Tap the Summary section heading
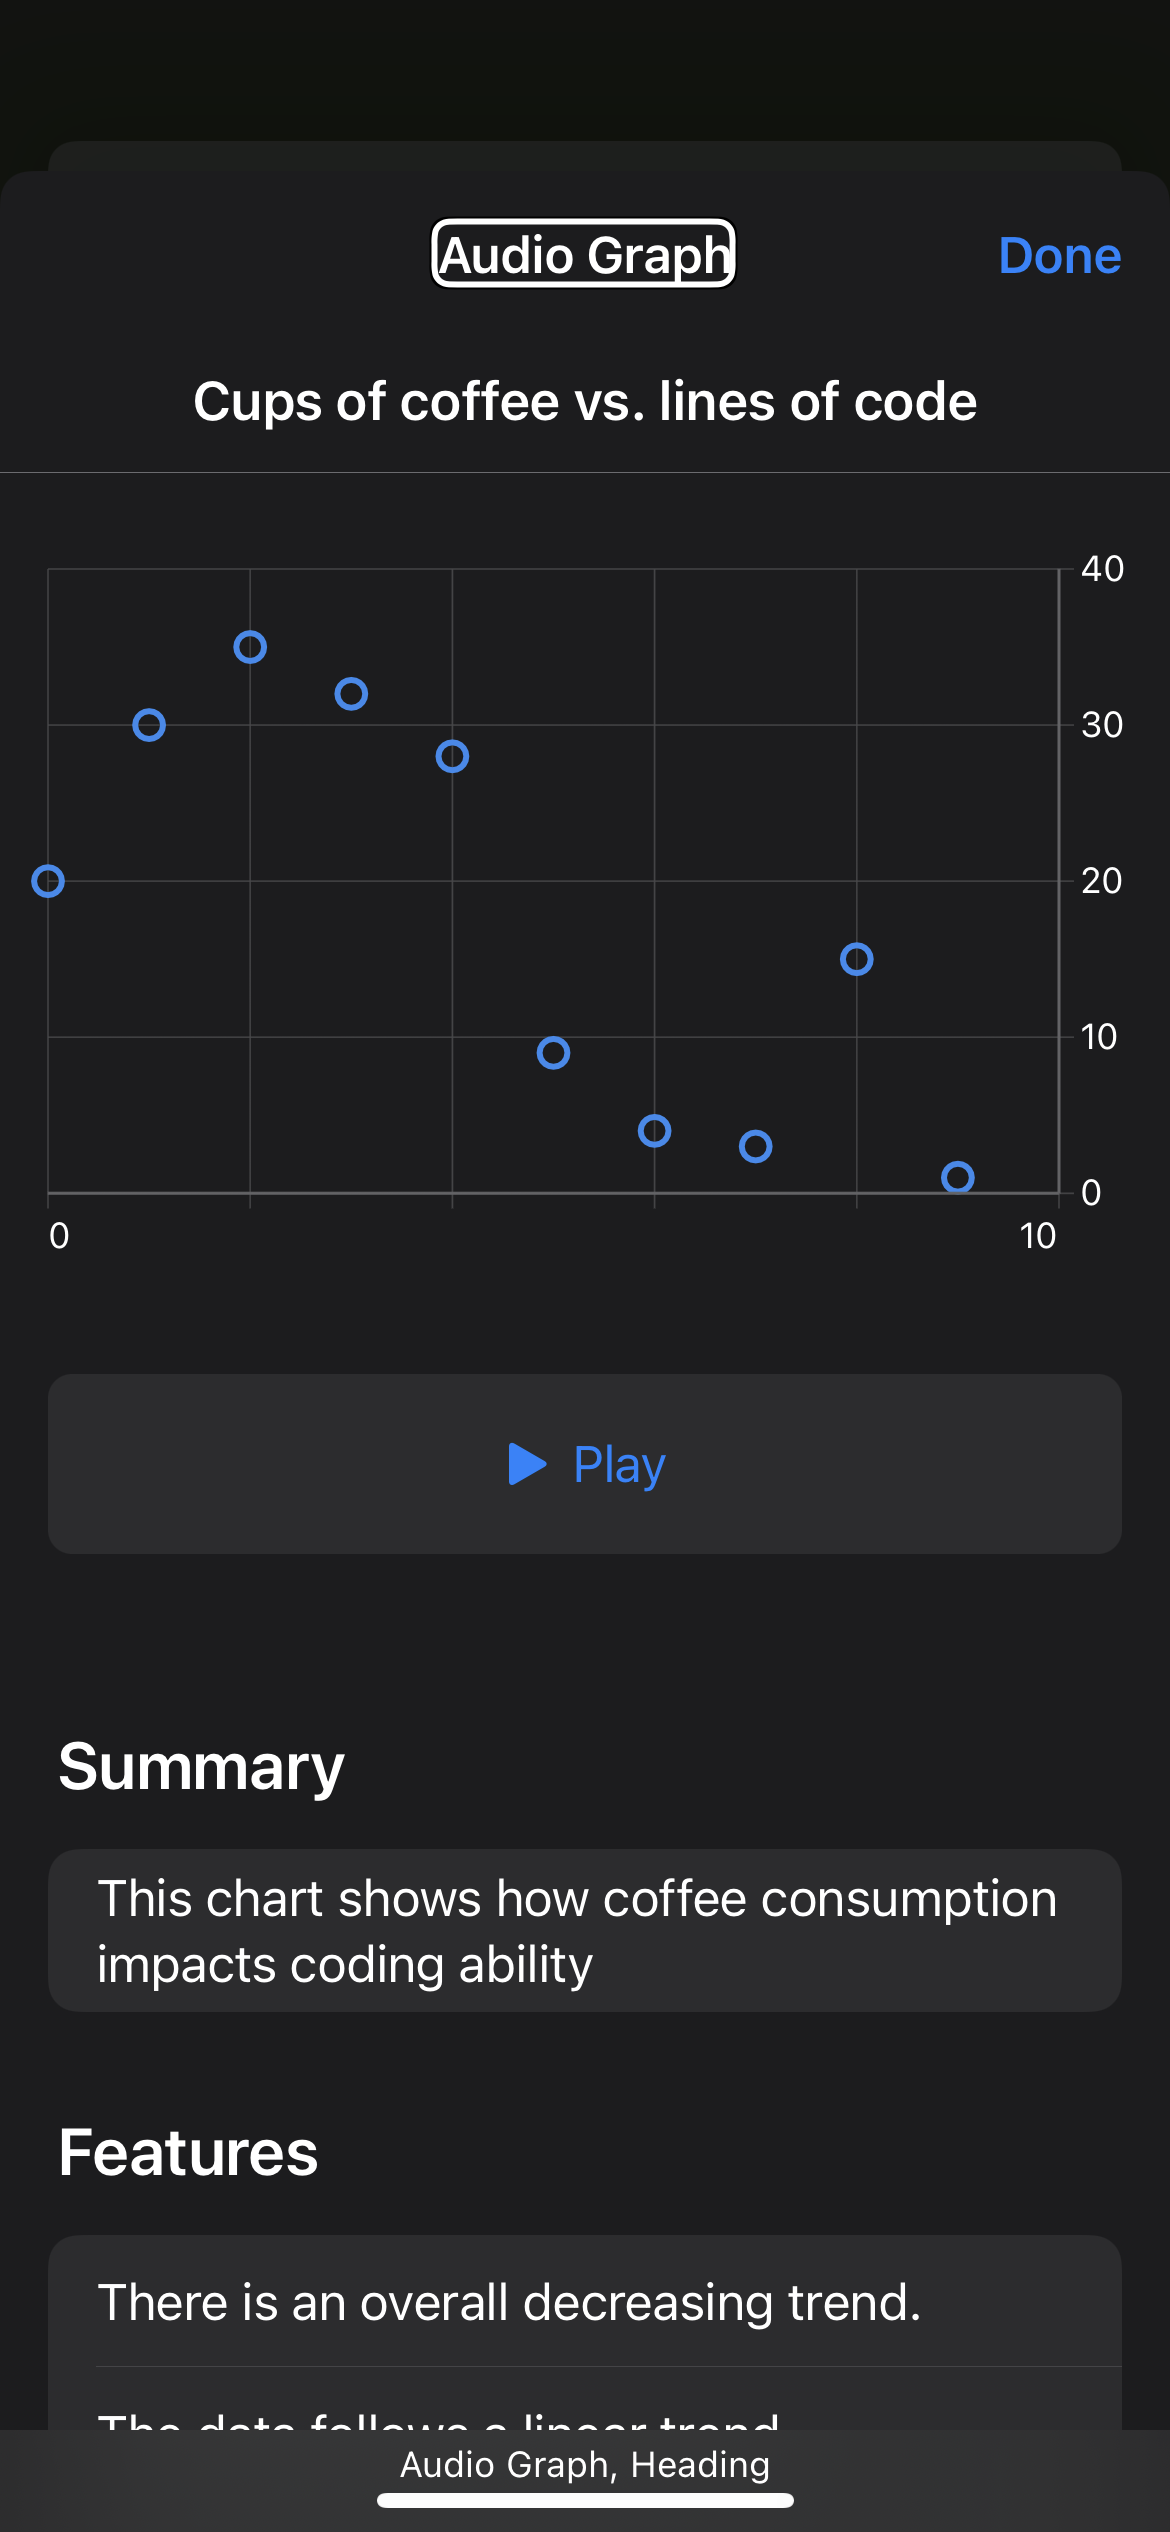Viewport: 1170px width, 2532px height. point(202,1767)
